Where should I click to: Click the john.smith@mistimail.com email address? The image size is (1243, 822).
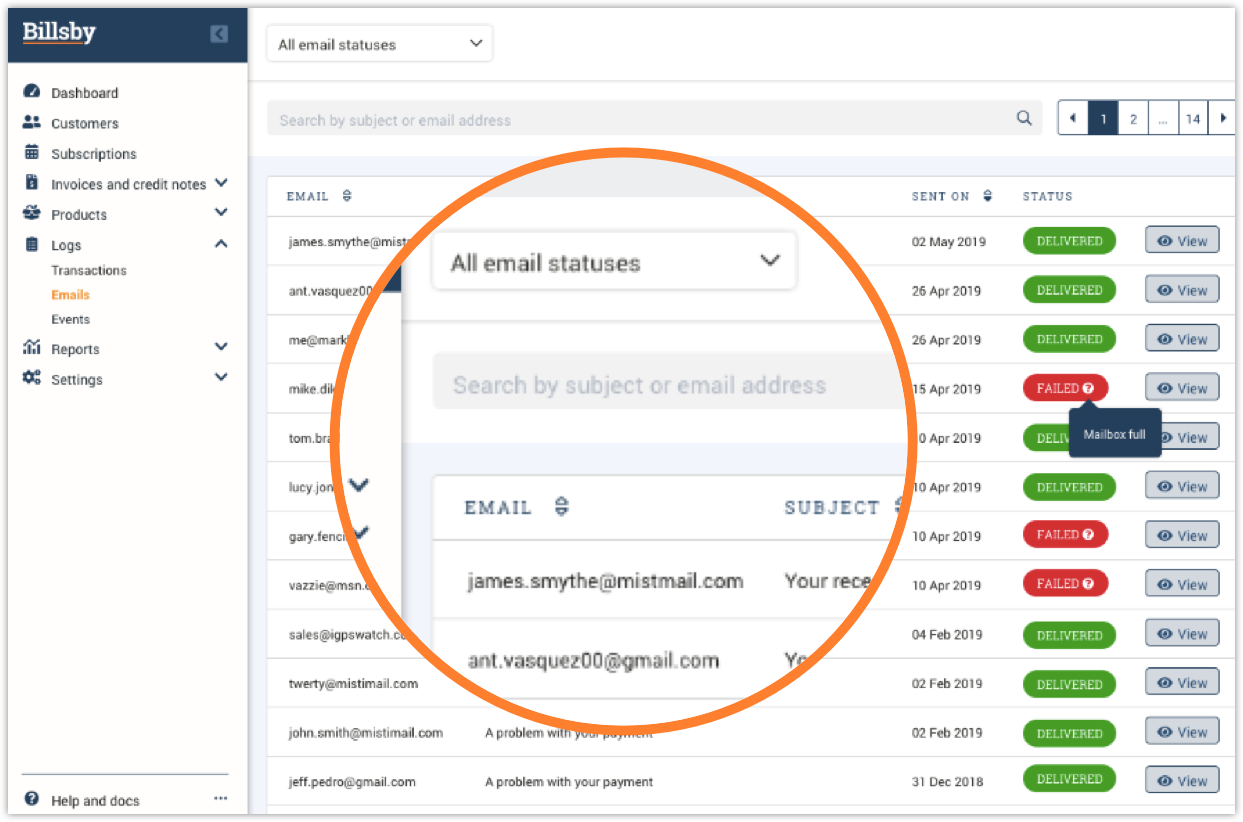tap(365, 733)
